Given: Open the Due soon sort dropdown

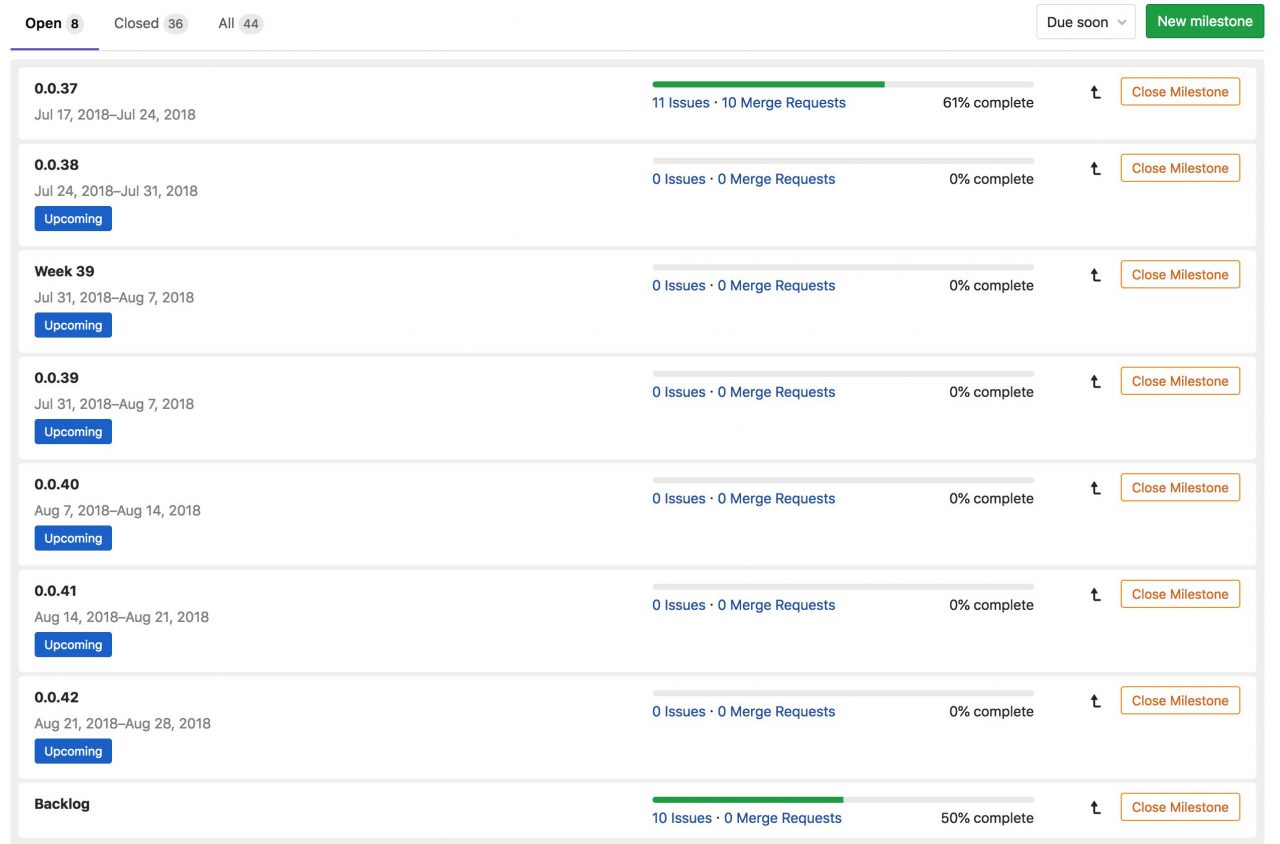Looking at the screenshot, I should (1085, 21).
